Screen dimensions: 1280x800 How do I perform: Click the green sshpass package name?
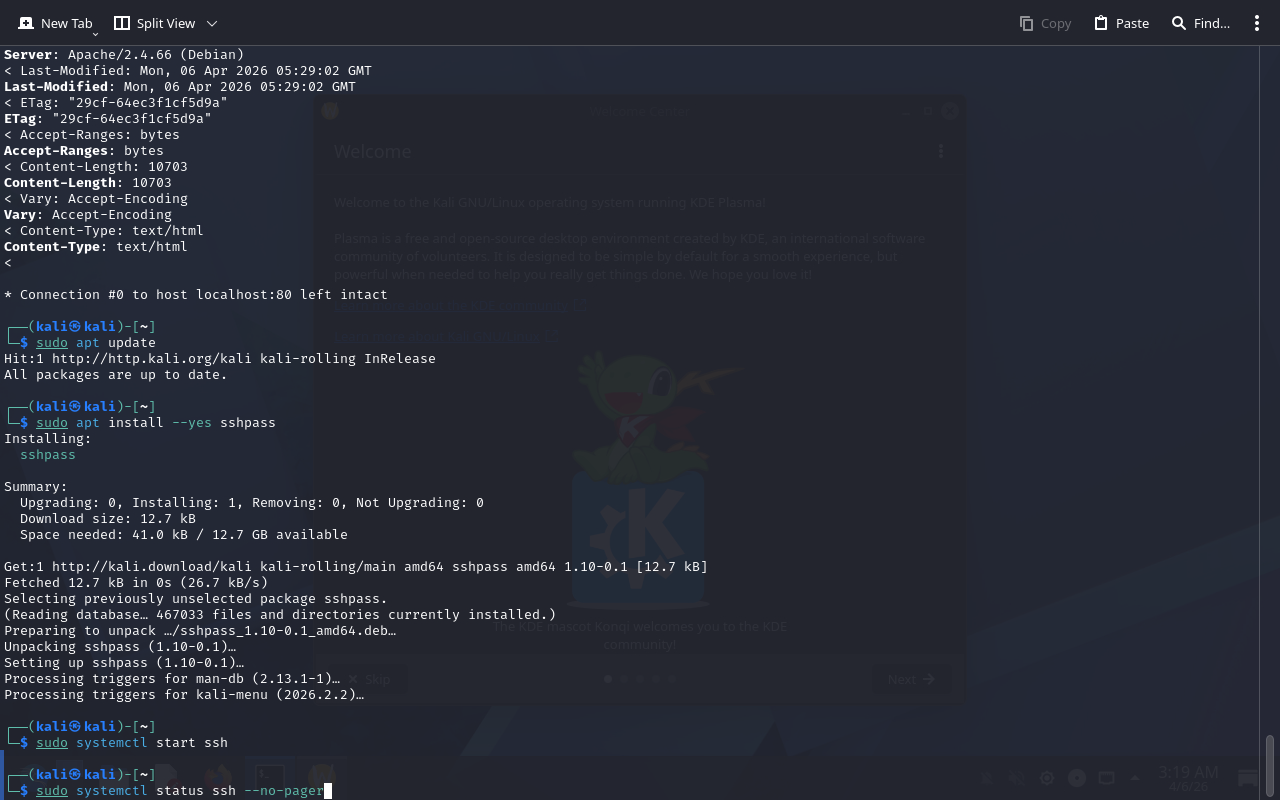point(48,455)
